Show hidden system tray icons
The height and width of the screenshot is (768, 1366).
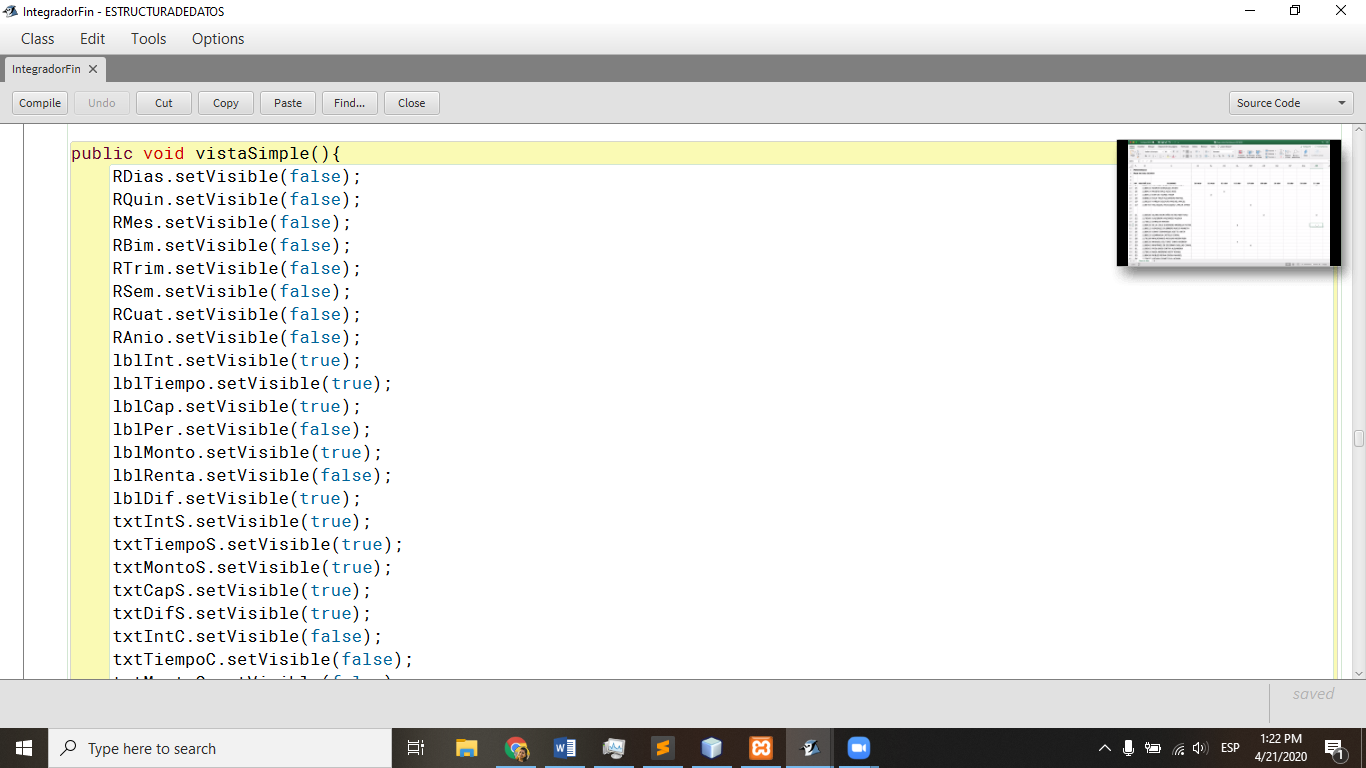pyautogui.click(x=1104, y=748)
